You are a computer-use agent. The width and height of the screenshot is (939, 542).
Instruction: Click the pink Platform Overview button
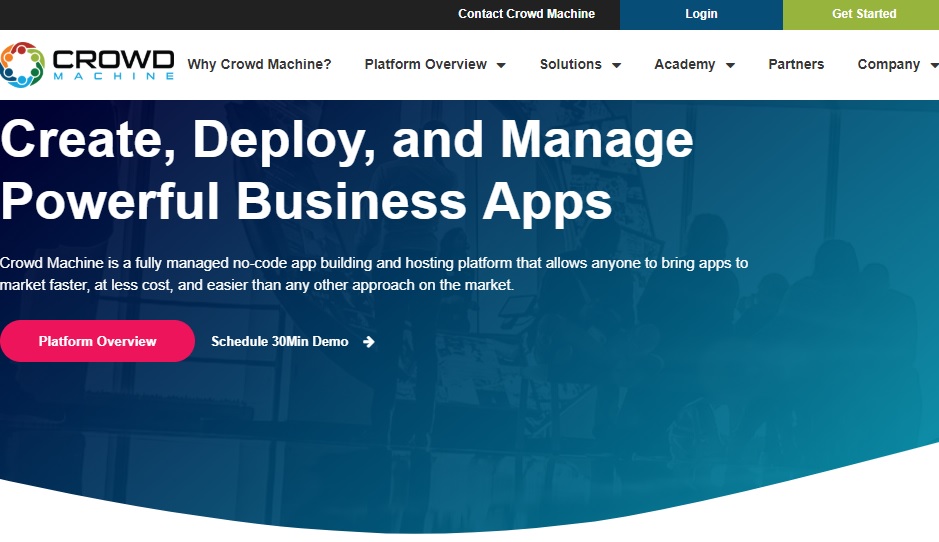(x=97, y=341)
